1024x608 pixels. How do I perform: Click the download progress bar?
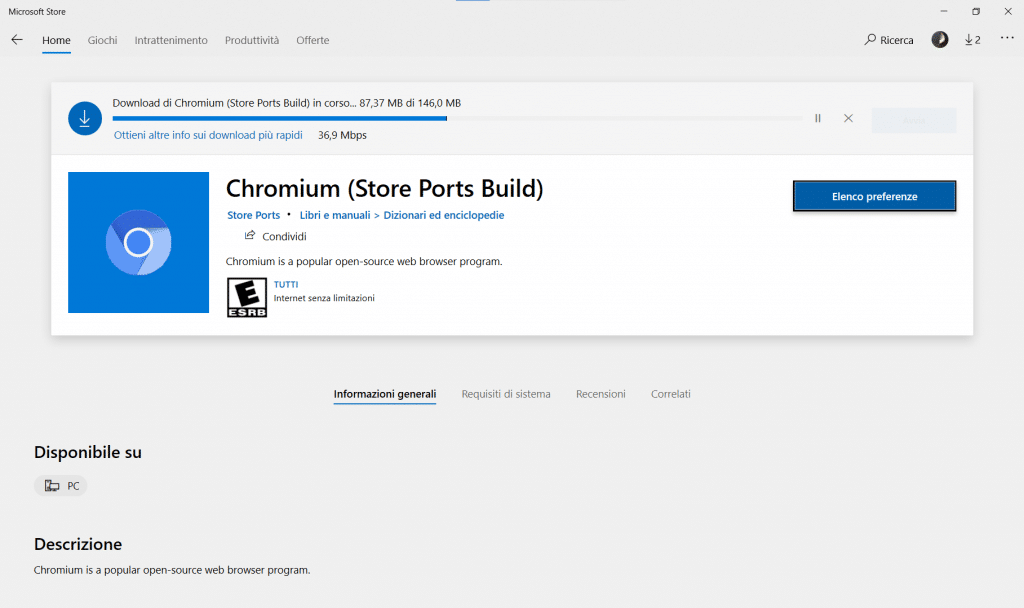click(457, 118)
